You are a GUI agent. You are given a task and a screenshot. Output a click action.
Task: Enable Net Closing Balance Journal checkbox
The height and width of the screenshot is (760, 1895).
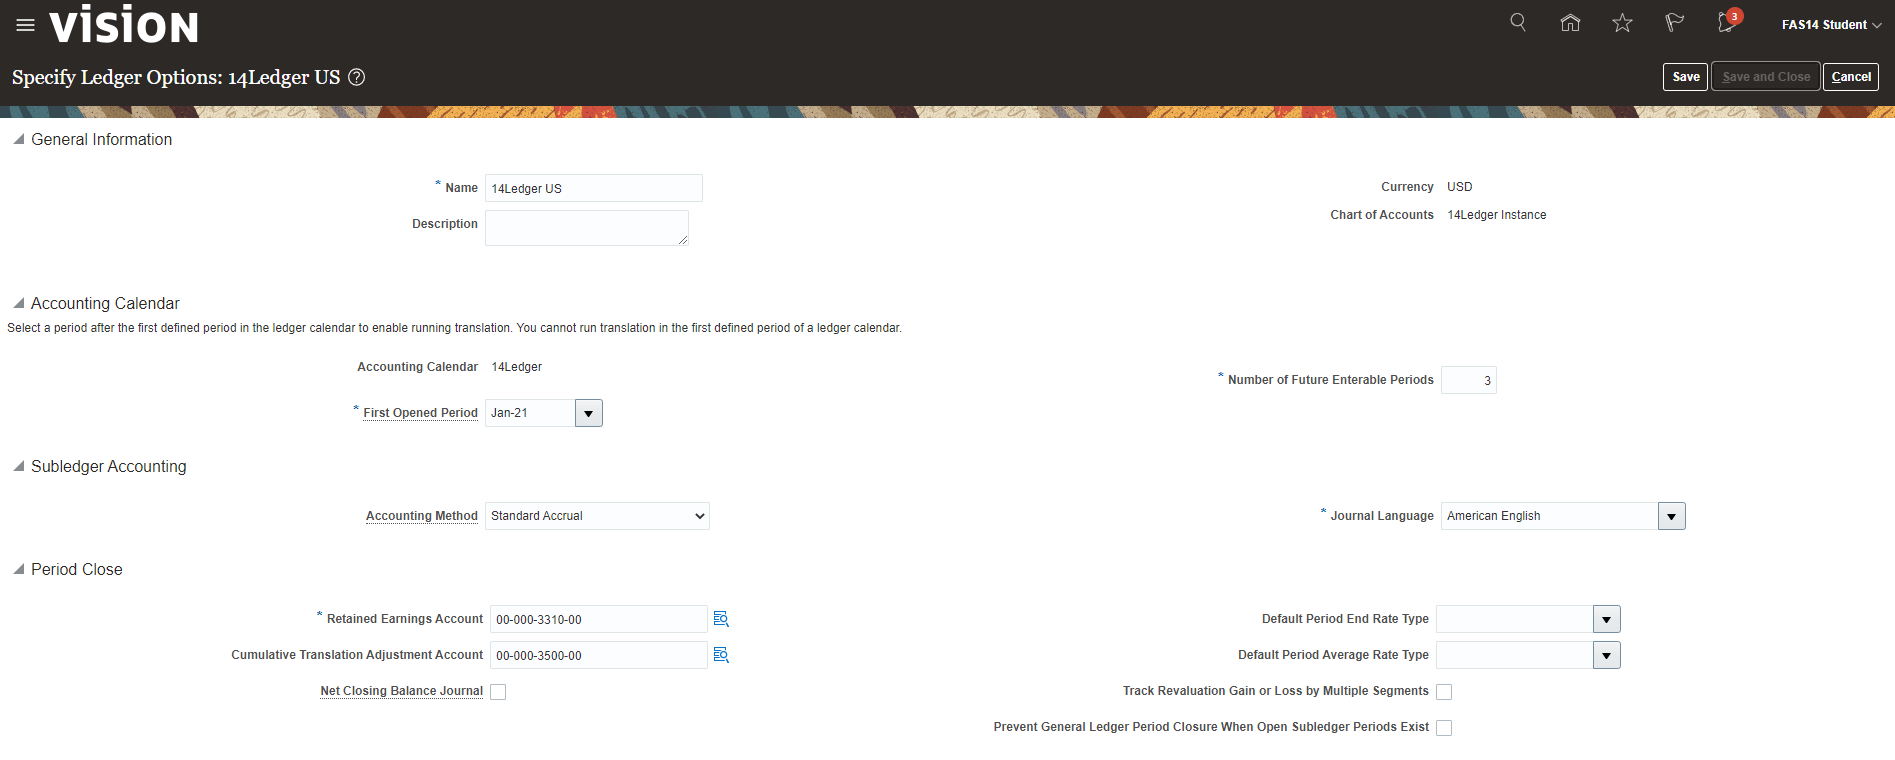498,692
